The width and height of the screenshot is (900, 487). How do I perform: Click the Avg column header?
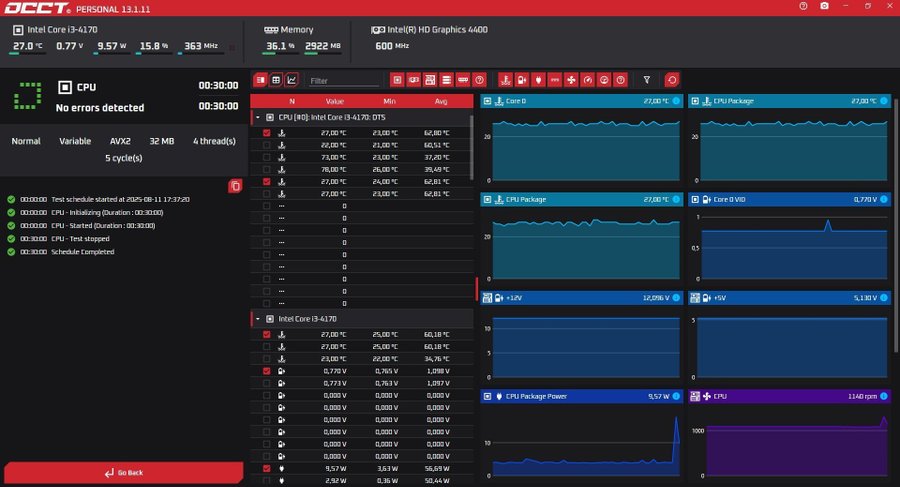point(442,101)
